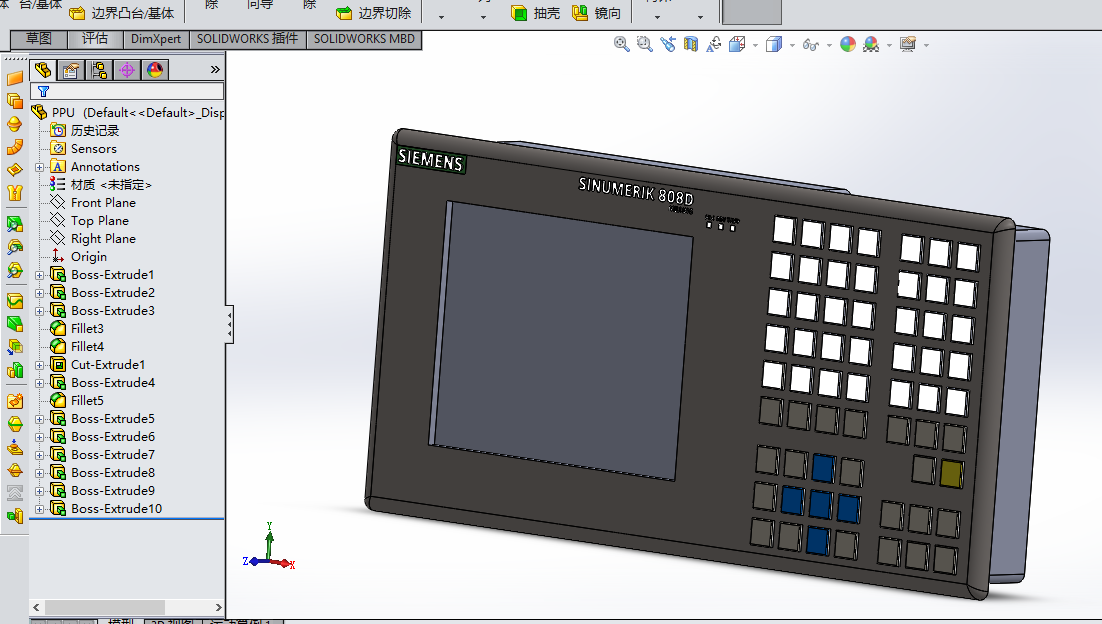Click the Swept Surface icon in the left toolbar

pos(15,147)
